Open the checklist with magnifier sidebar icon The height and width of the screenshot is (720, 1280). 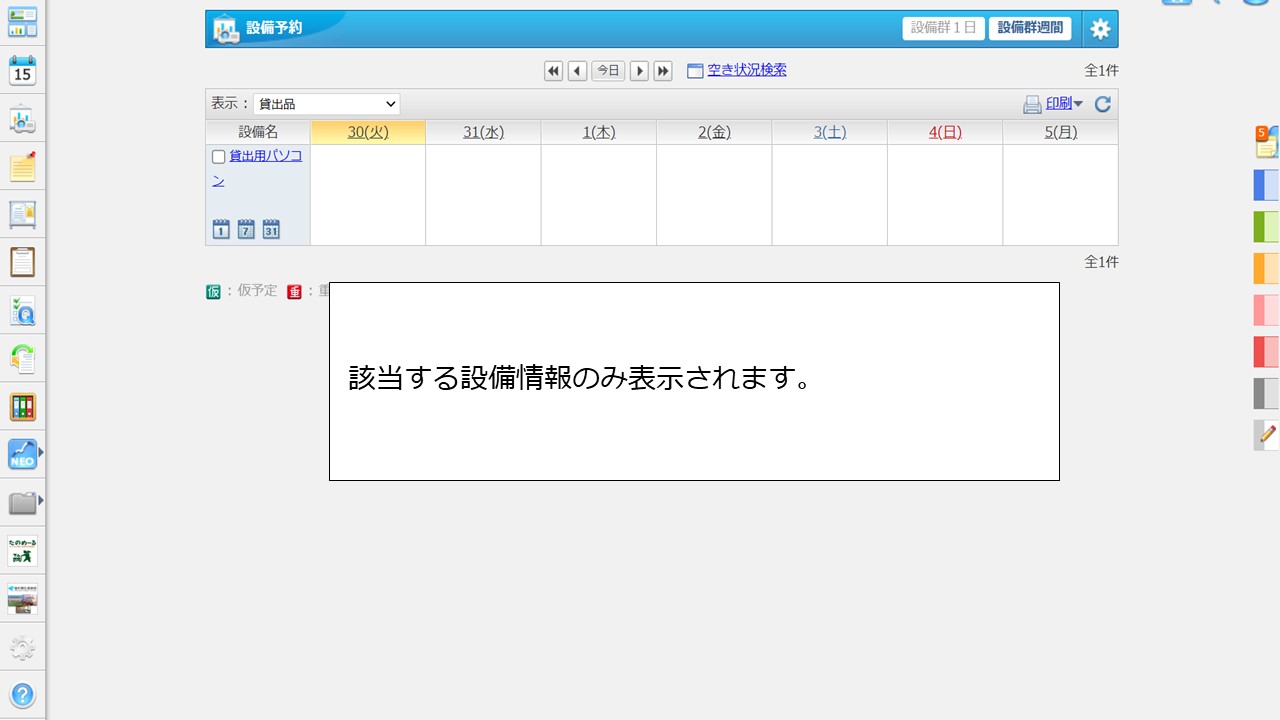(22, 311)
